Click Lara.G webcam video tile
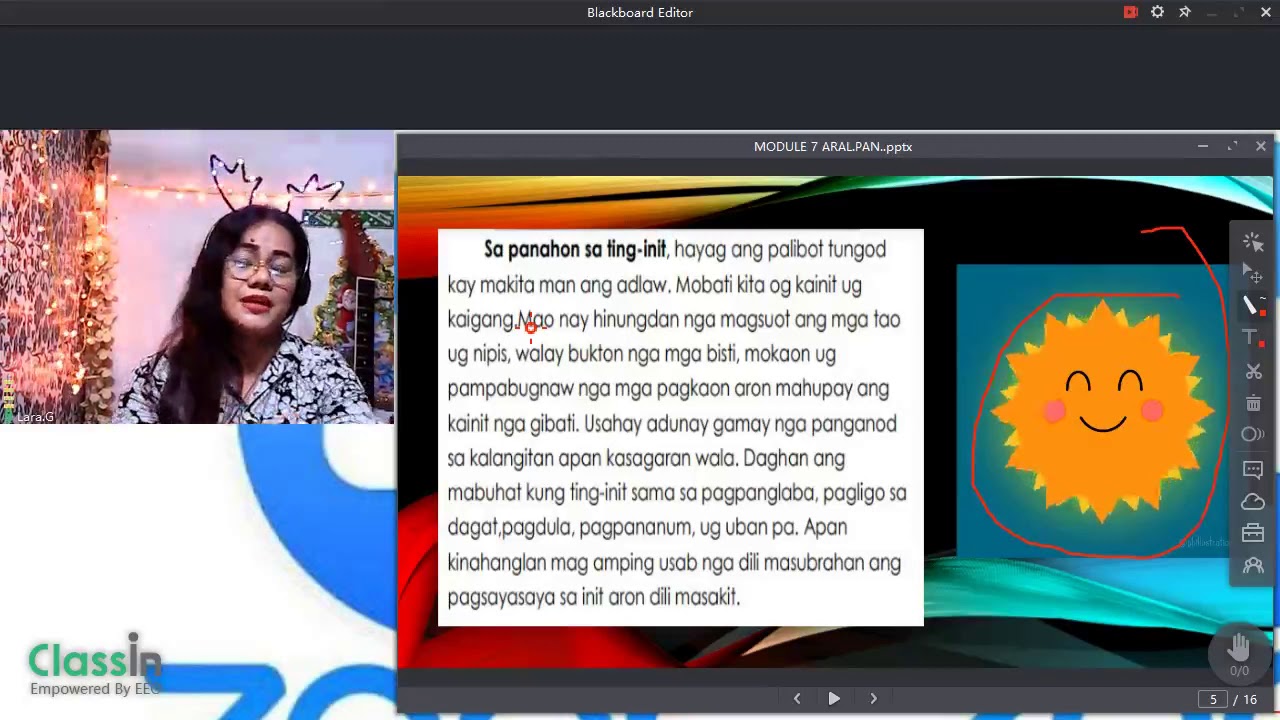 197,277
